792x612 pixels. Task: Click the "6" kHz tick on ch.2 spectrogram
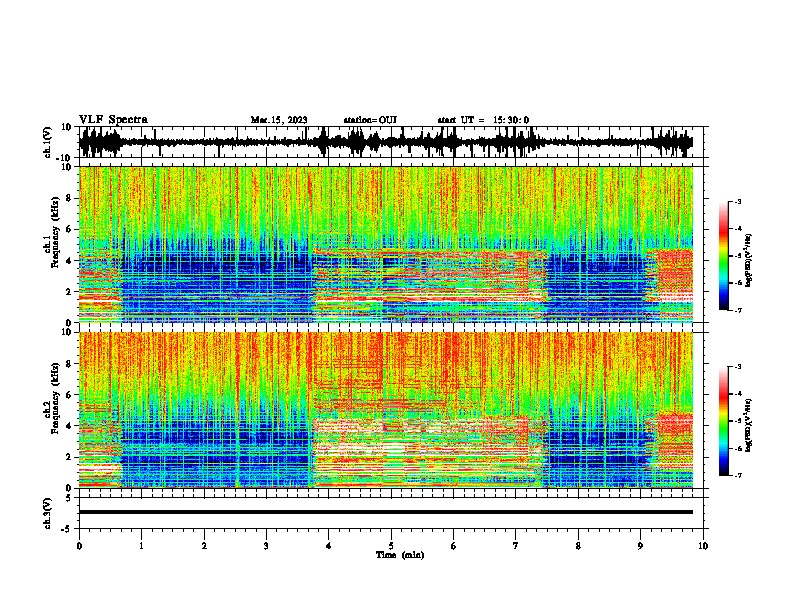click(70, 394)
